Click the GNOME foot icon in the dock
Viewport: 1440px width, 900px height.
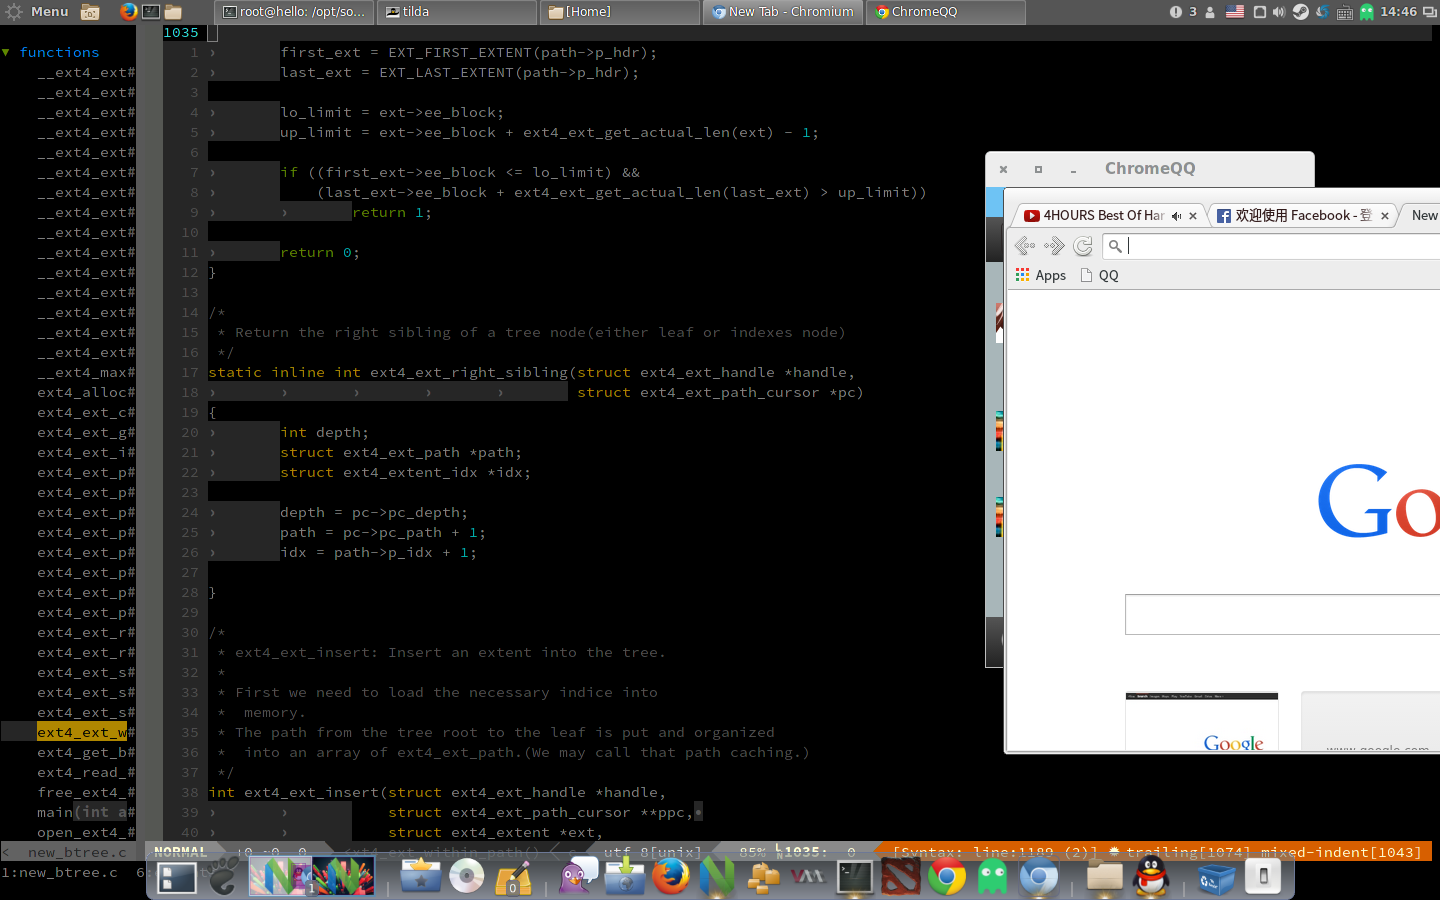click(223, 877)
